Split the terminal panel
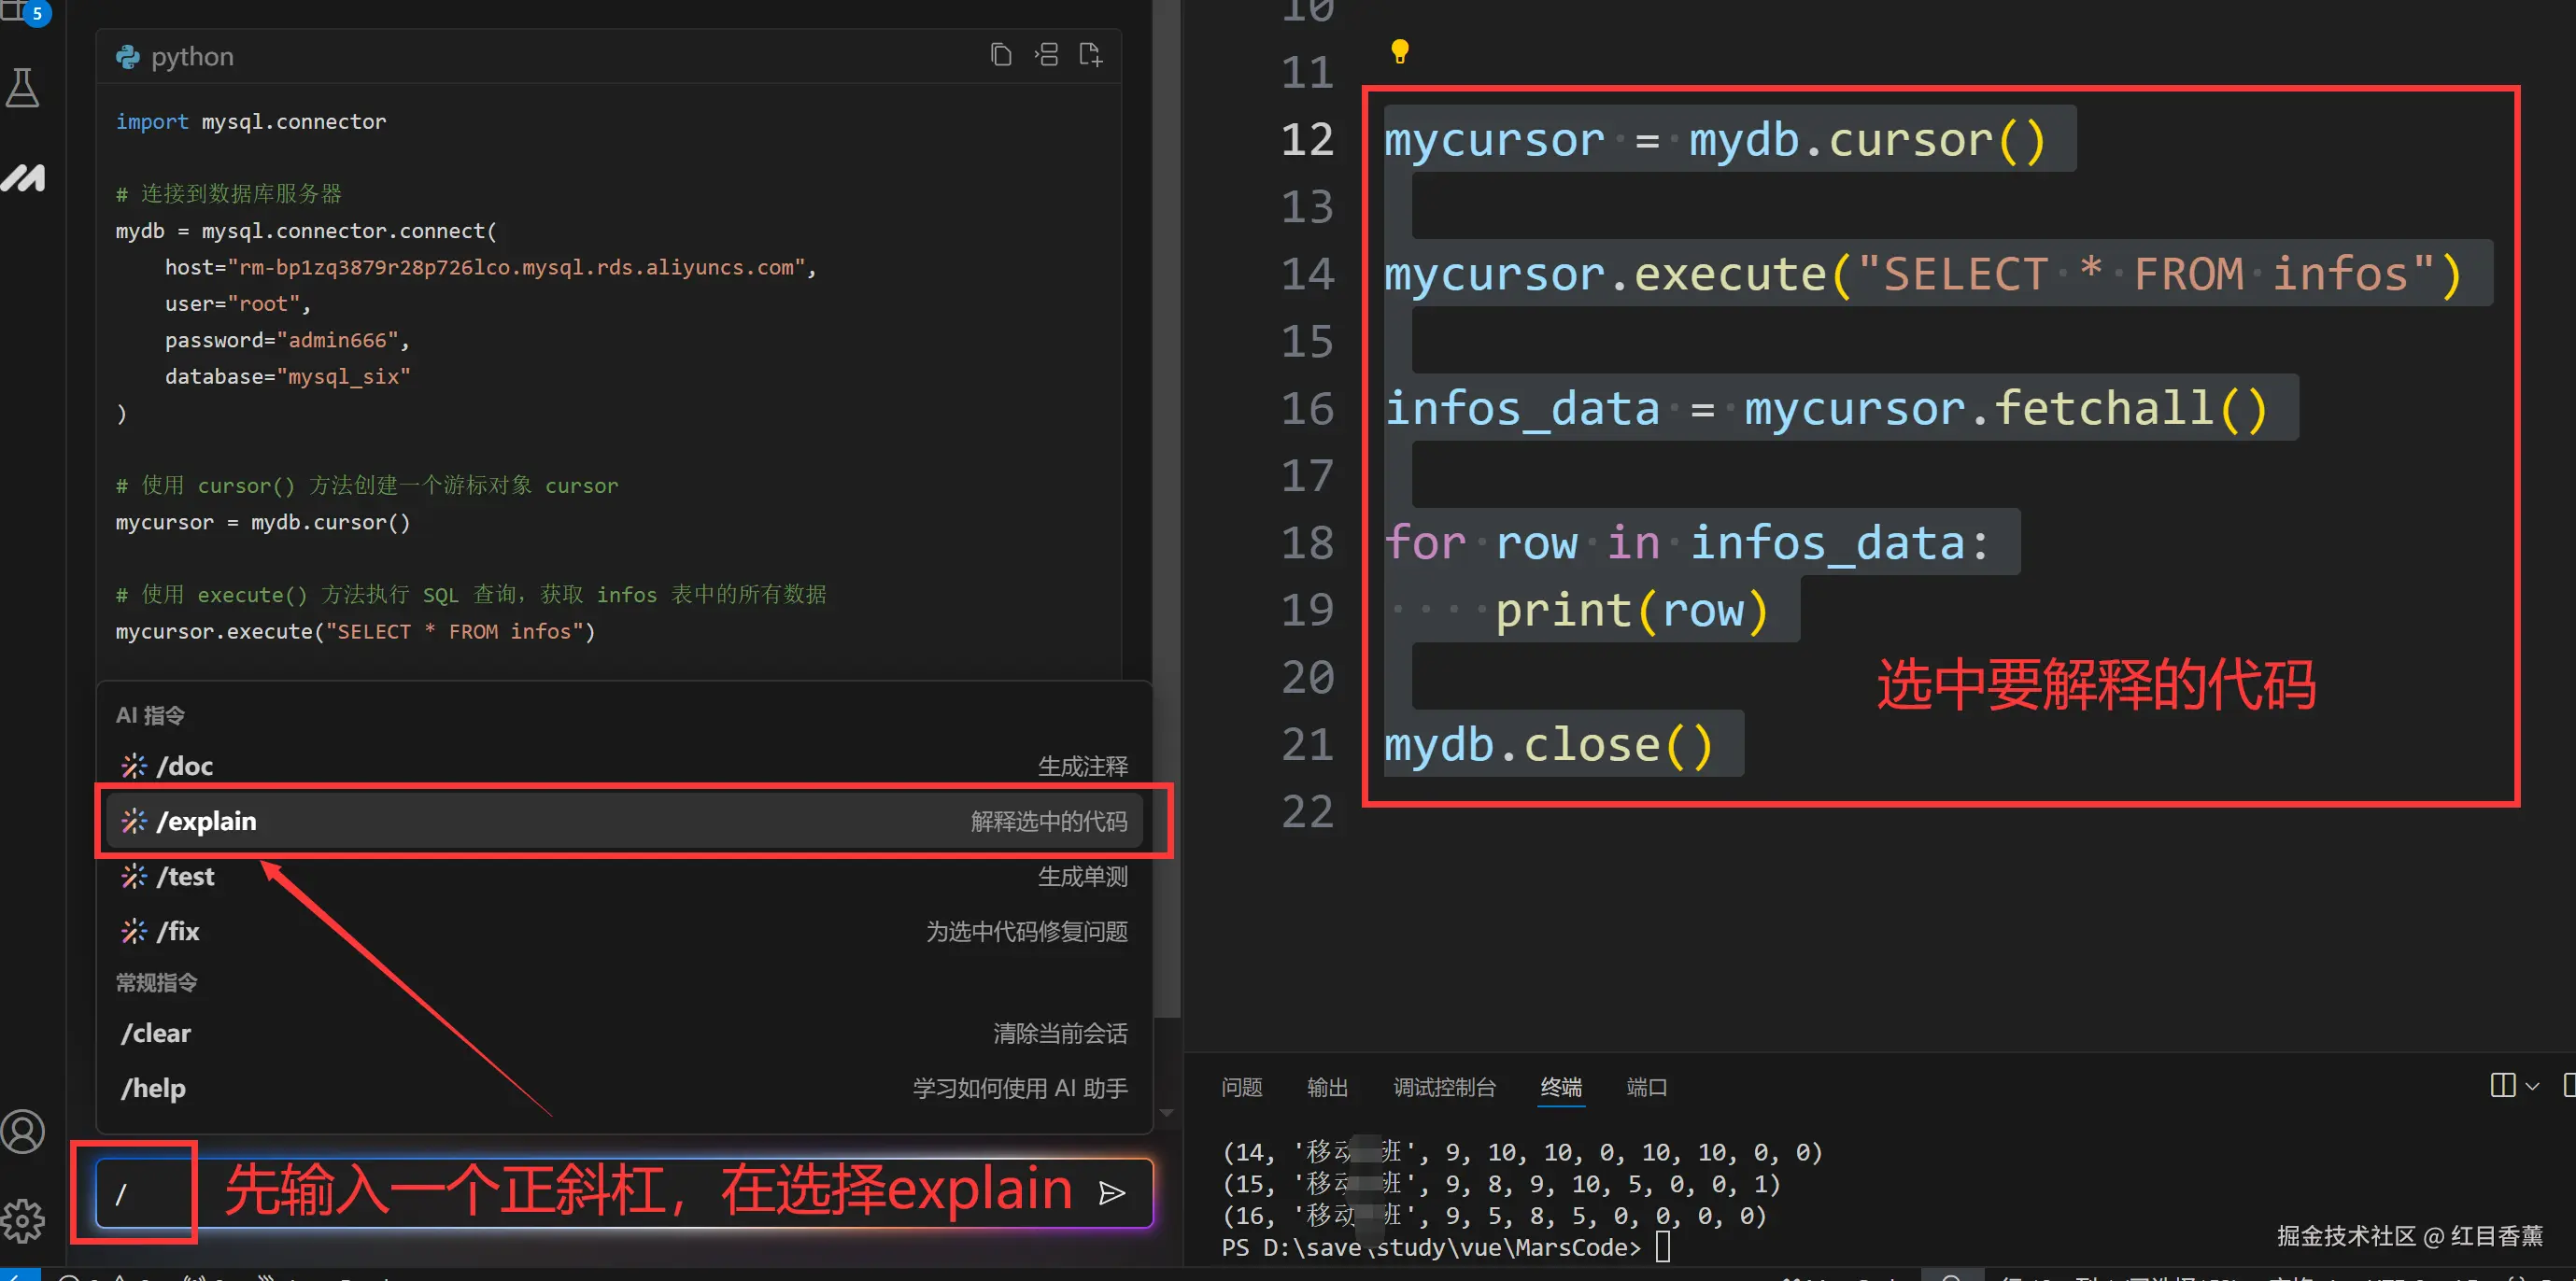Screen dimensions: 2576x1281 [x=2502, y=1085]
